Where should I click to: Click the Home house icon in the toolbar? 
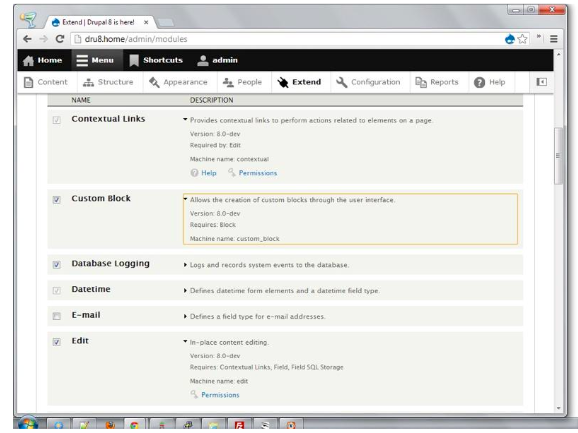28,60
